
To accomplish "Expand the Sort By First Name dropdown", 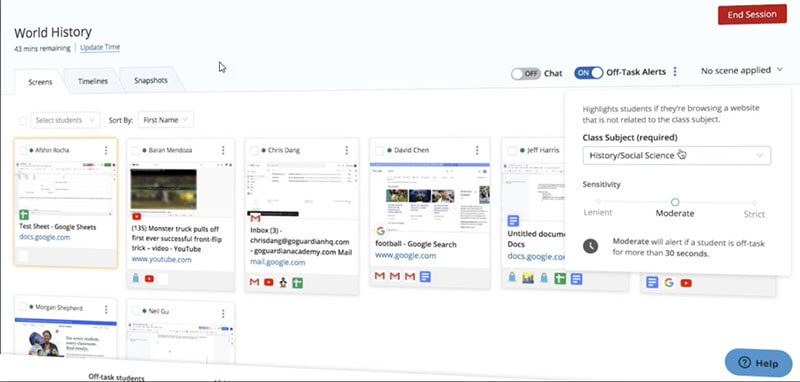I will 165,120.
